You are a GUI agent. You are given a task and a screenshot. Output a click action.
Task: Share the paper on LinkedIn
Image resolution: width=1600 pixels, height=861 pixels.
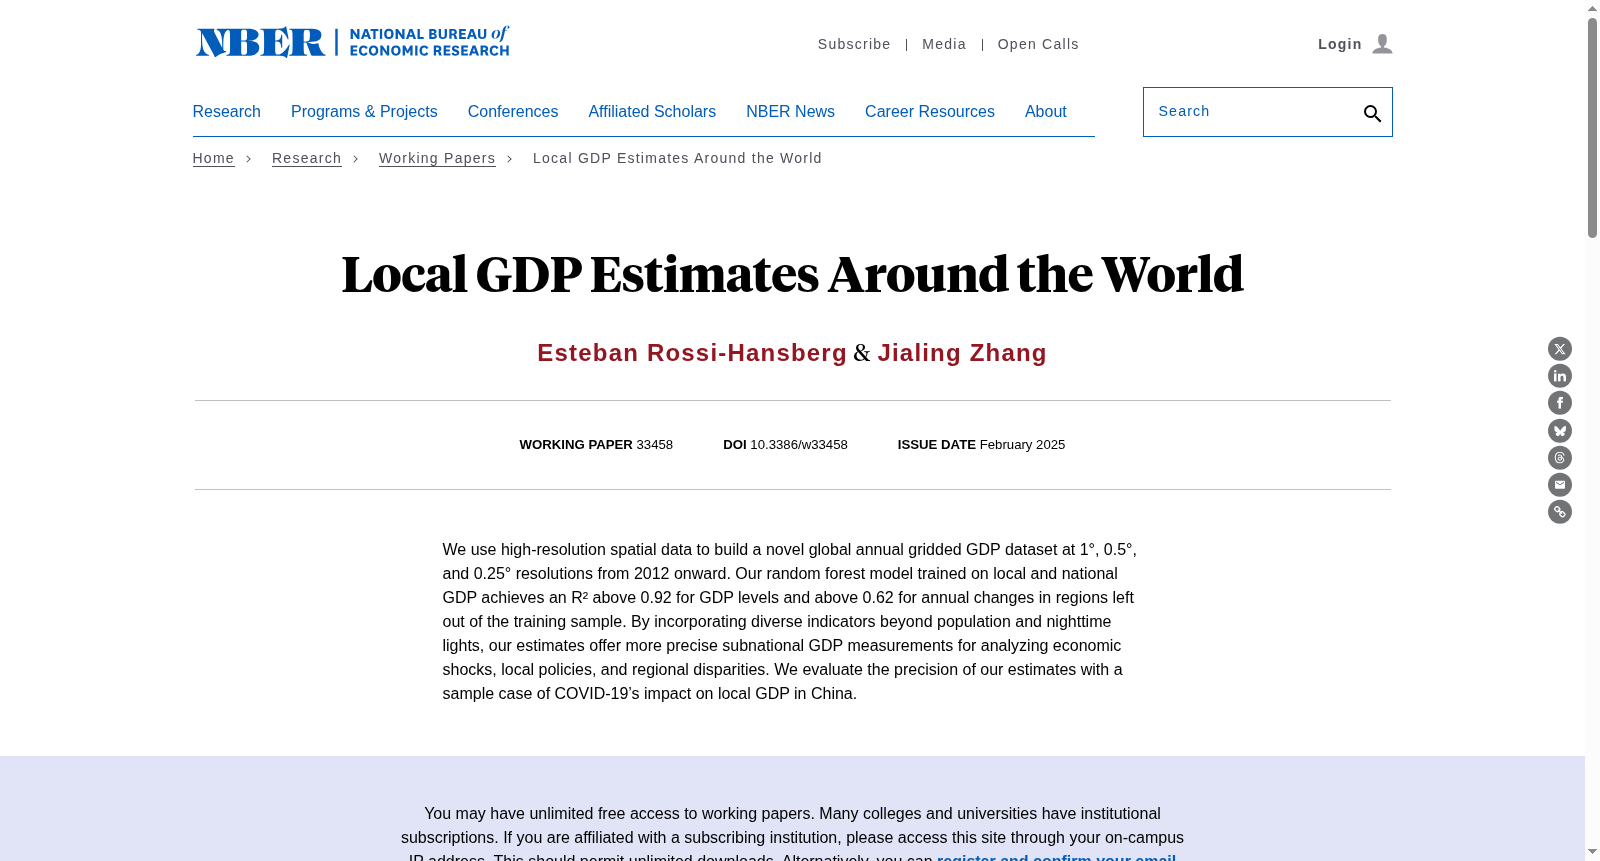pyautogui.click(x=1560, y=376)
